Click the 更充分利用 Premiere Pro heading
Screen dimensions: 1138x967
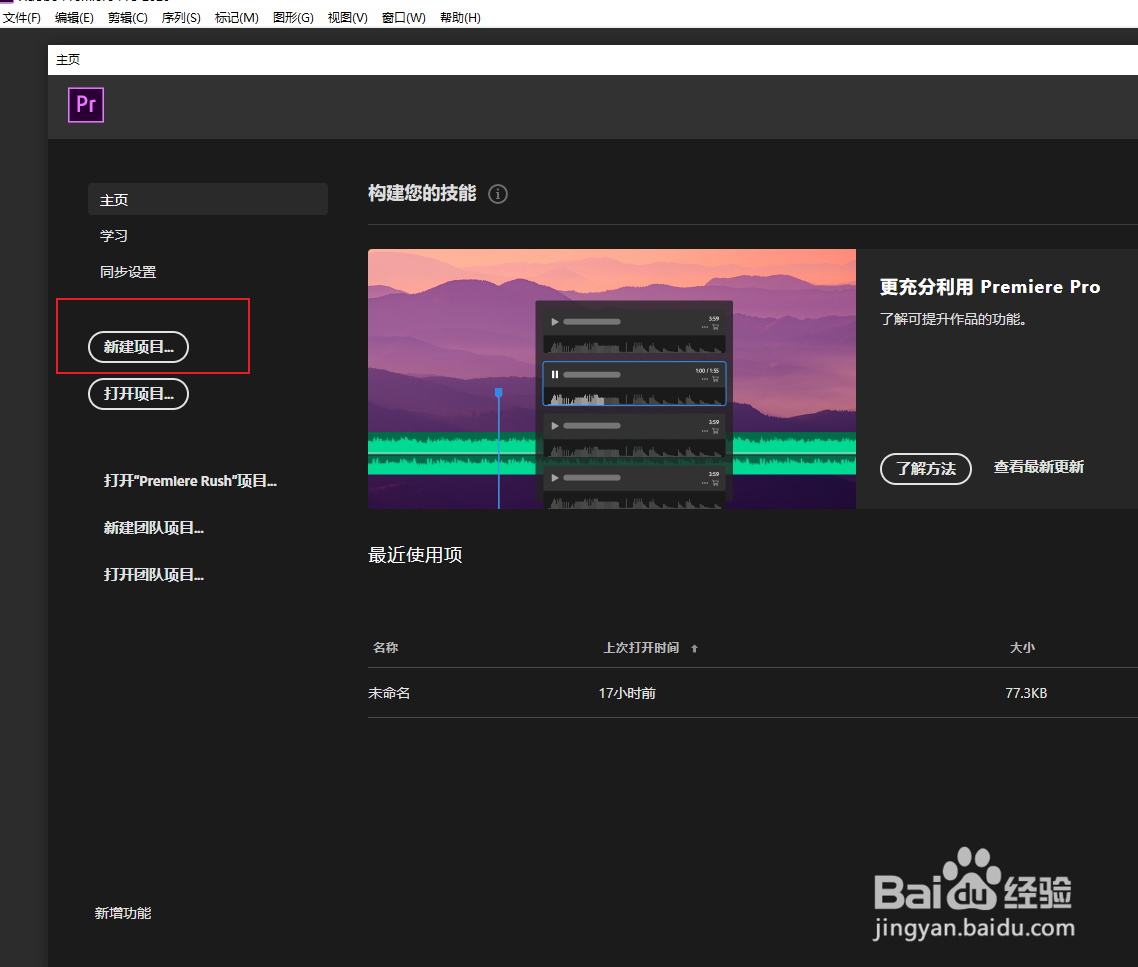point(990,287)
